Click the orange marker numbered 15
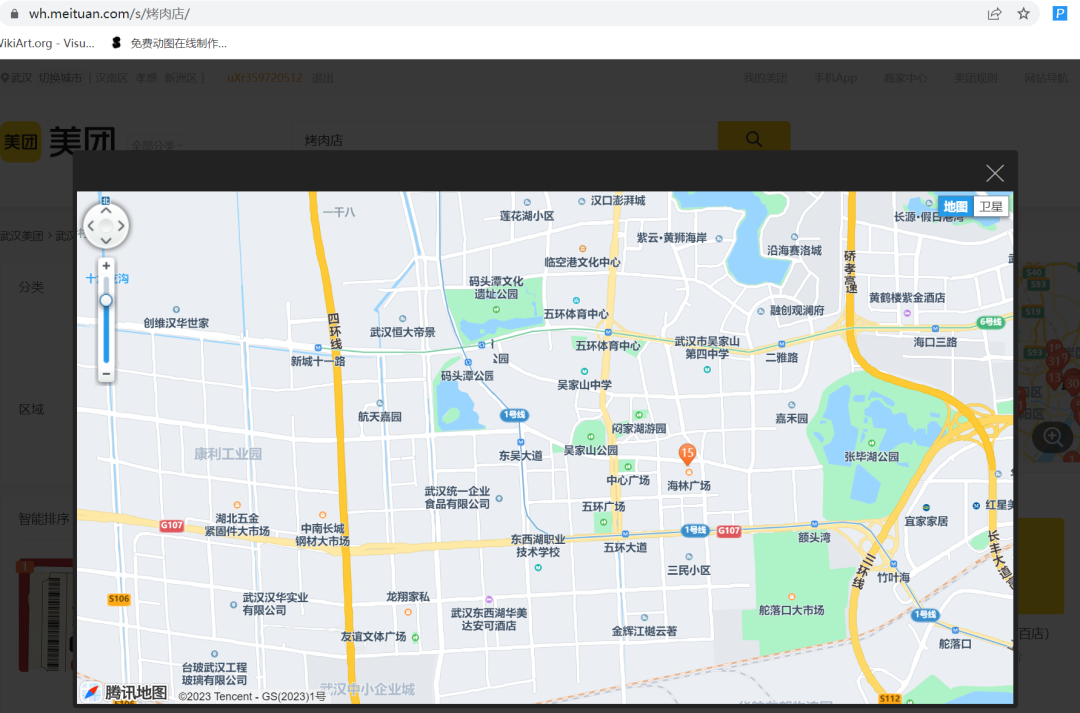Viewport: 1080px width, 713px height. [687, 453]
